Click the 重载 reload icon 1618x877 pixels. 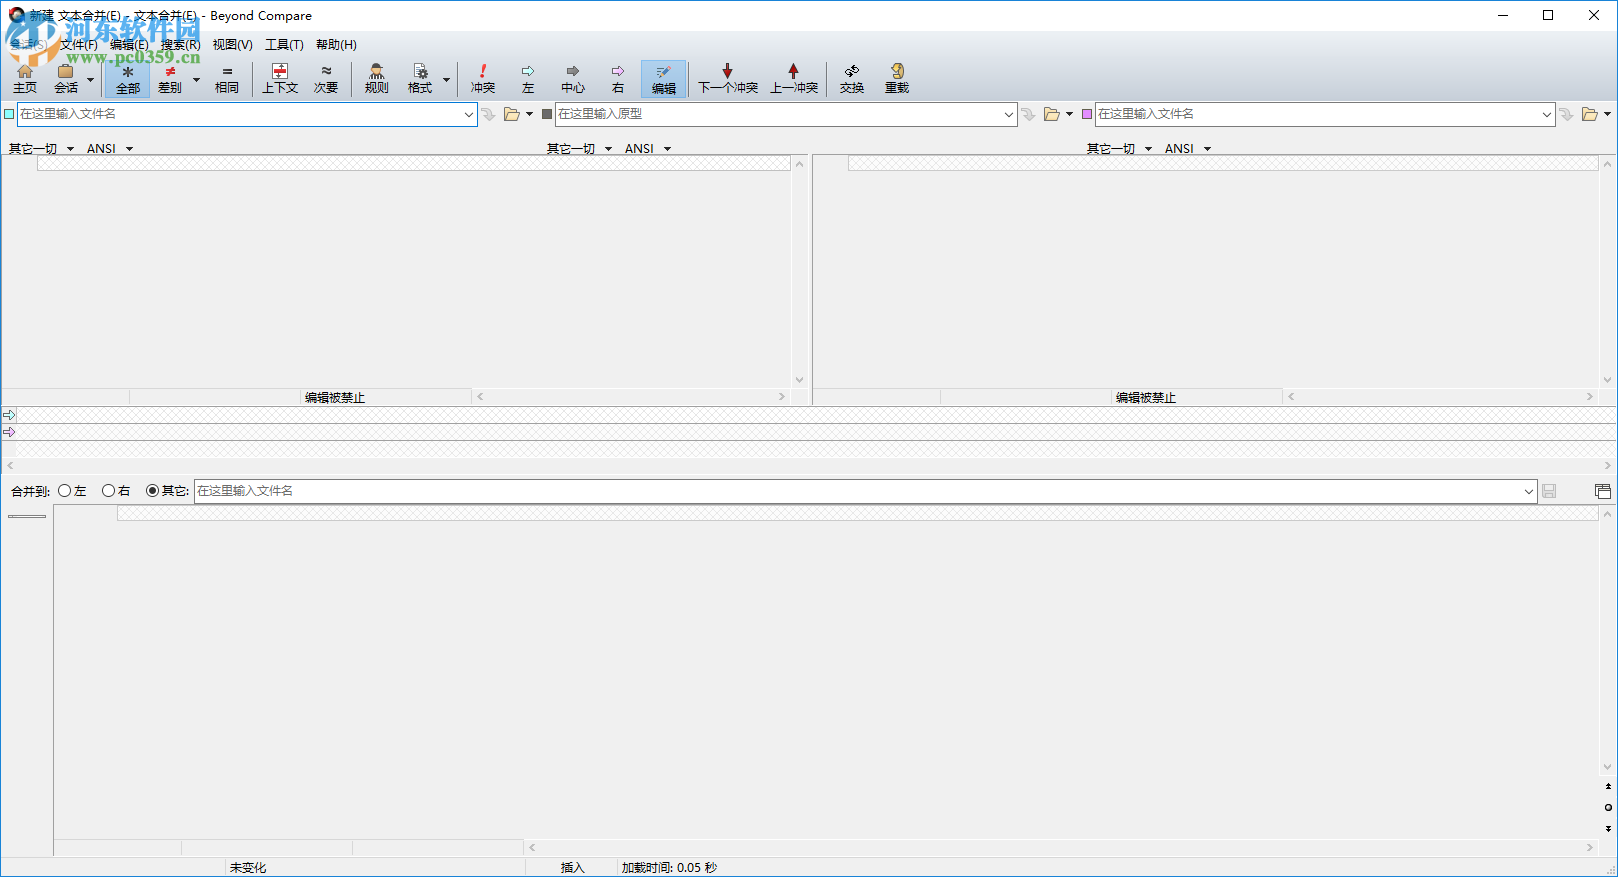896,78
